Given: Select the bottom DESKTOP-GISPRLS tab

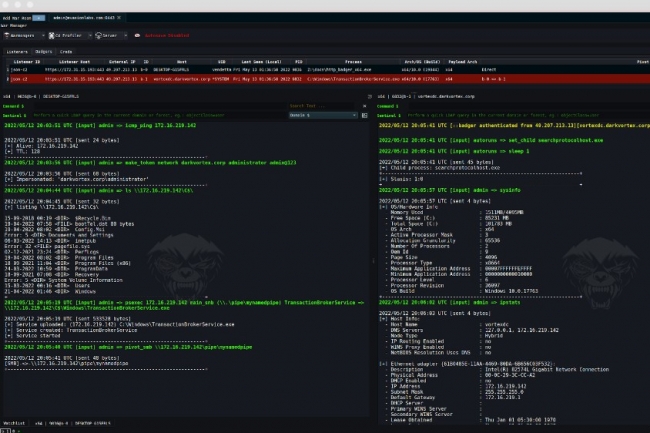Looking at the screenshot, I should [x=73, y=423].
